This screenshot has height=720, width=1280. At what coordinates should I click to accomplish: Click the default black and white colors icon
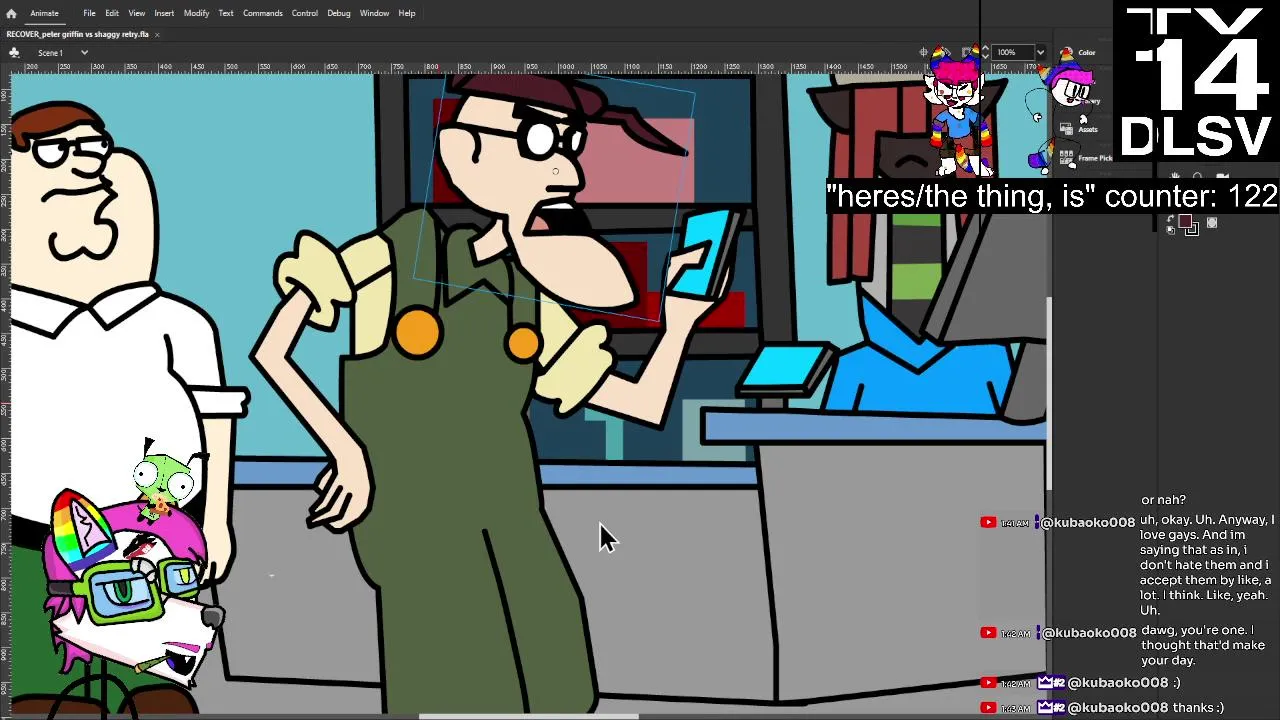(1171, 230)
